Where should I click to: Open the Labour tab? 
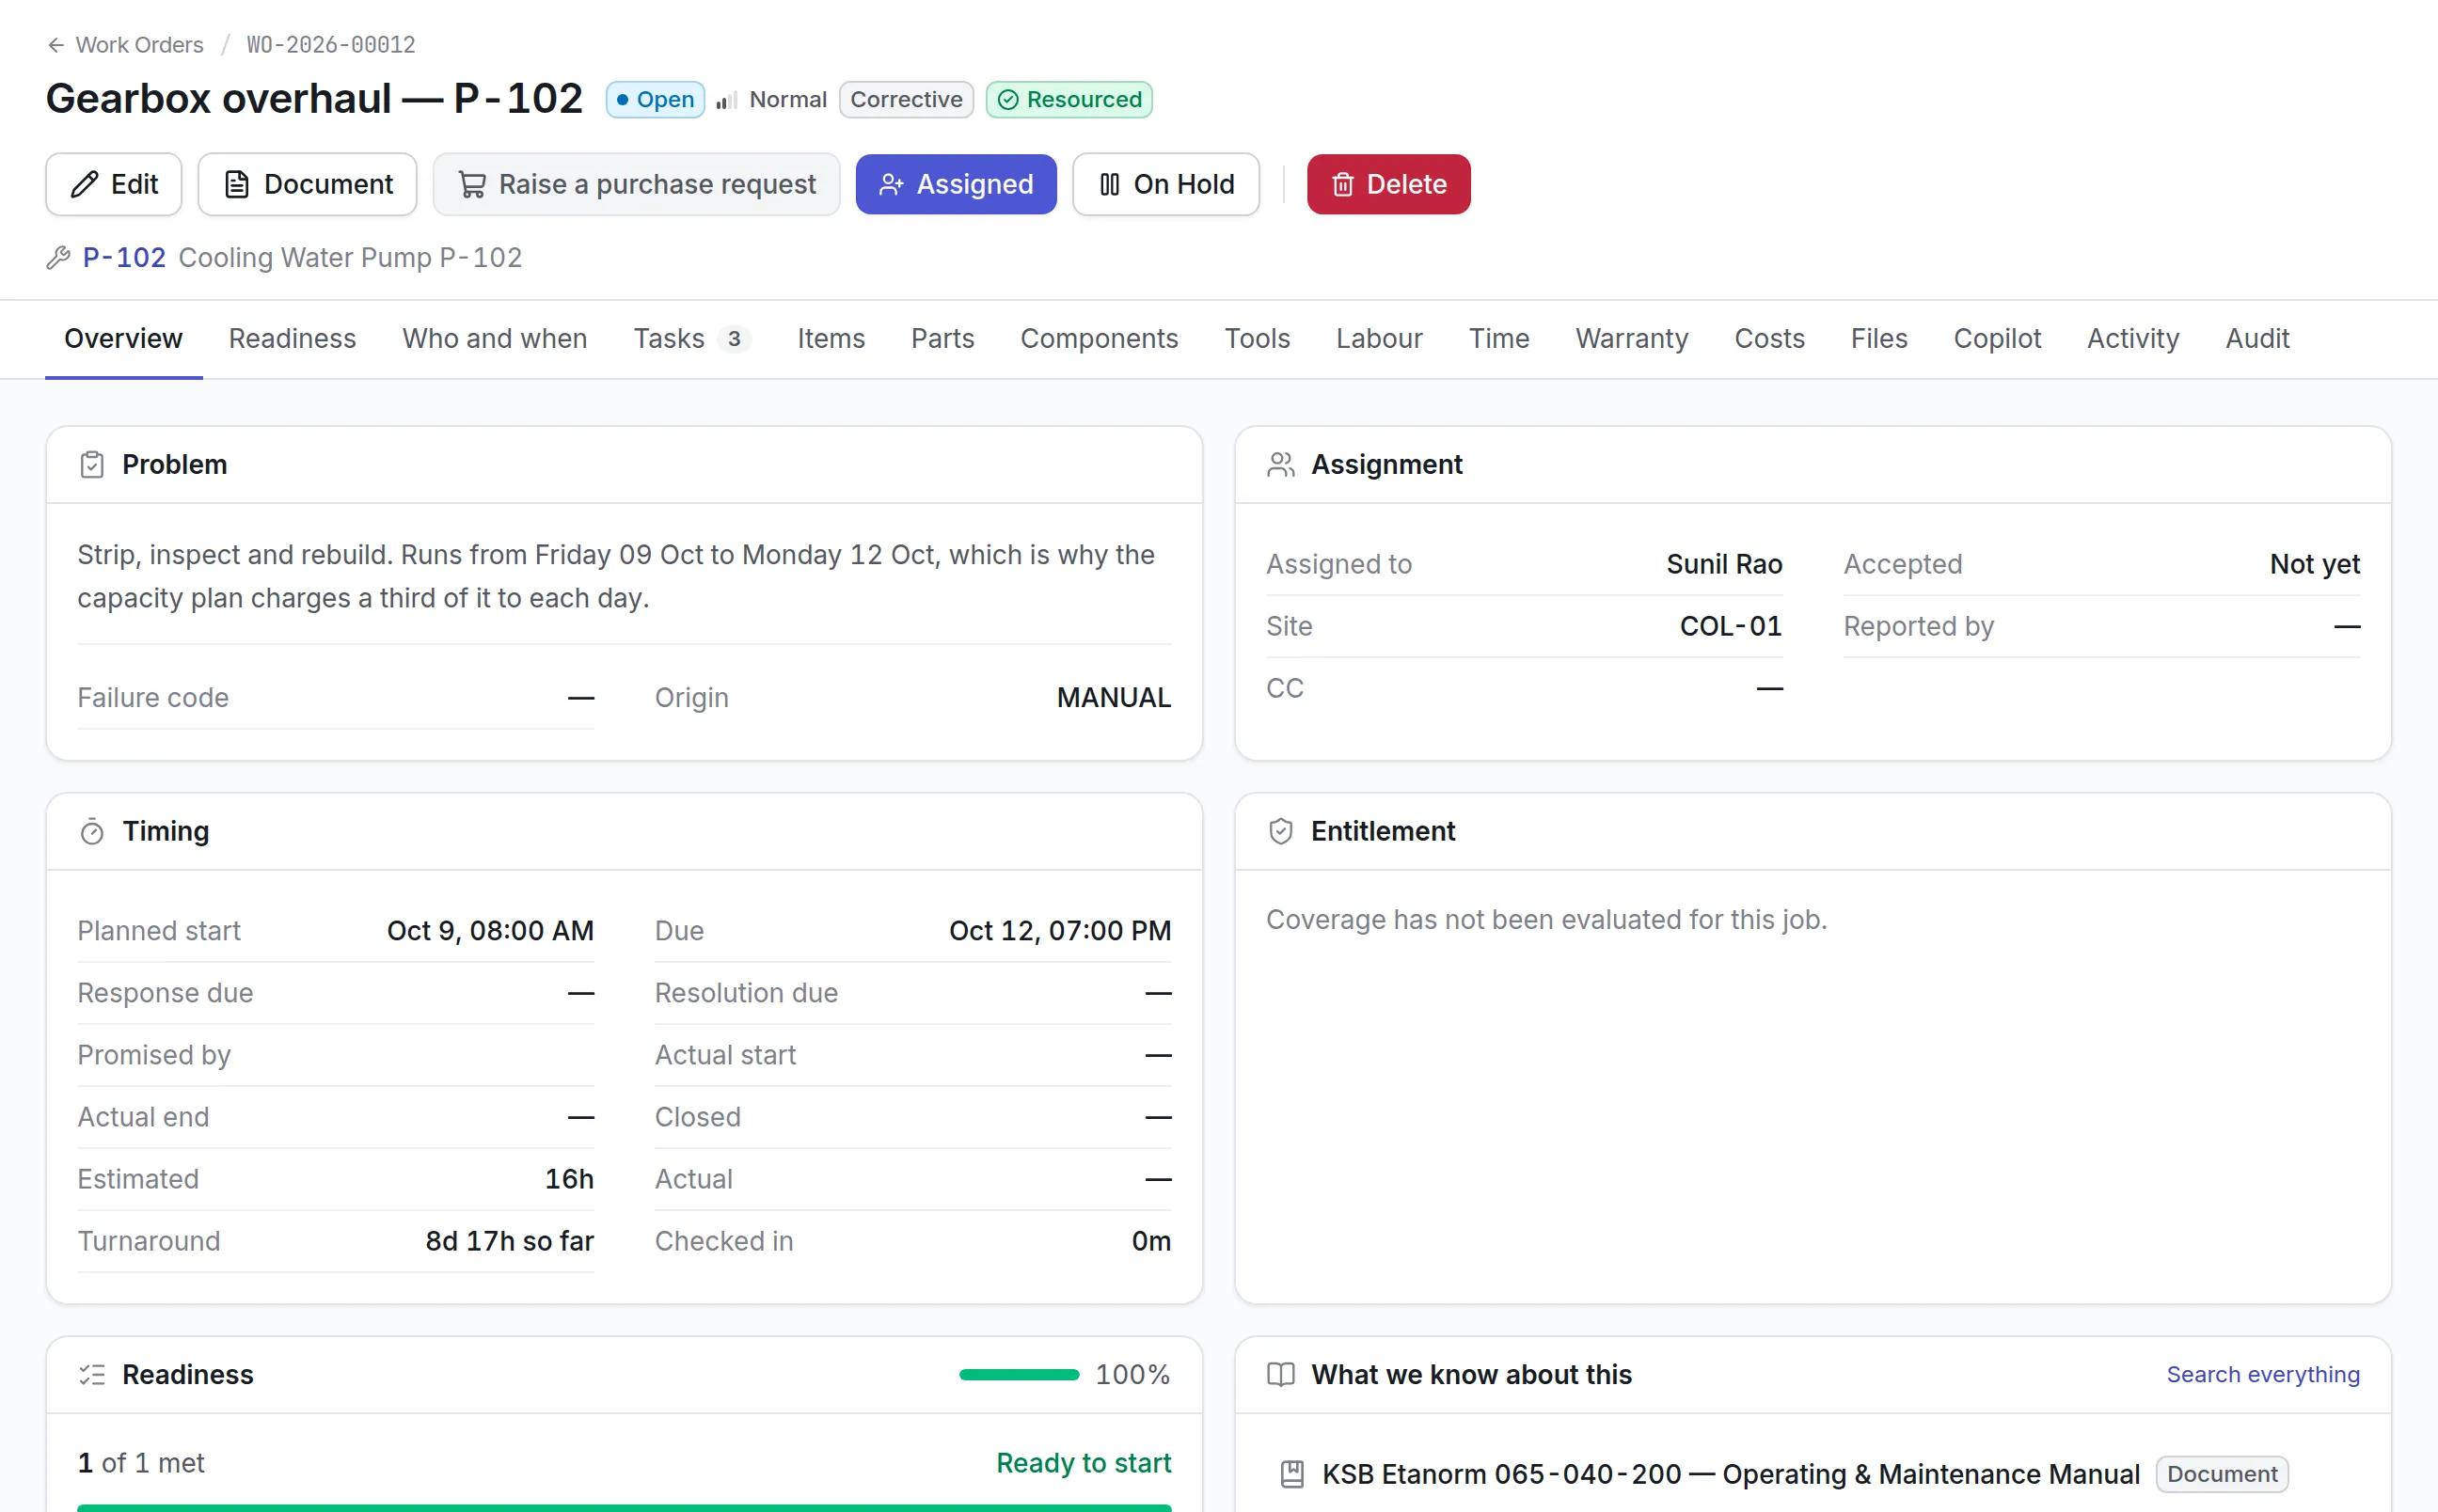click(1379, 339)
